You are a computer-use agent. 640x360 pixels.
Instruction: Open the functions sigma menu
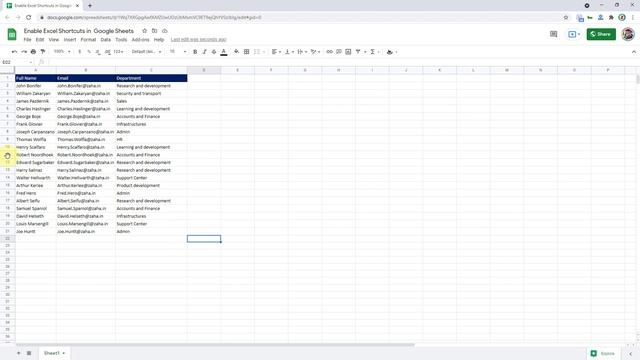(373, 52)
